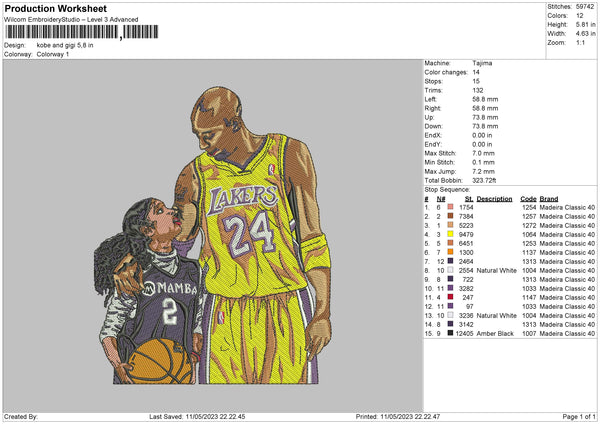
Task: Click 'Natural White' description in row 8
Action: pos(496,270)
